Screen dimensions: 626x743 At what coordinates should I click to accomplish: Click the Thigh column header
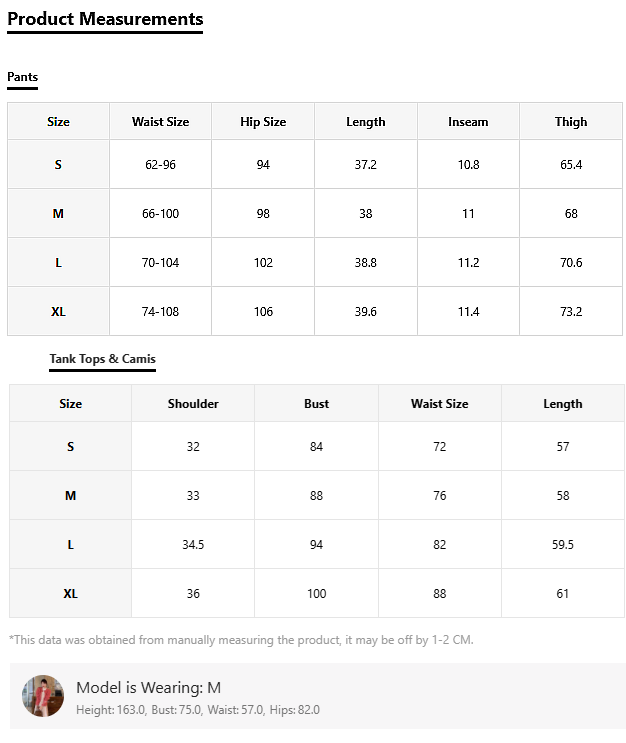[571, 122]
